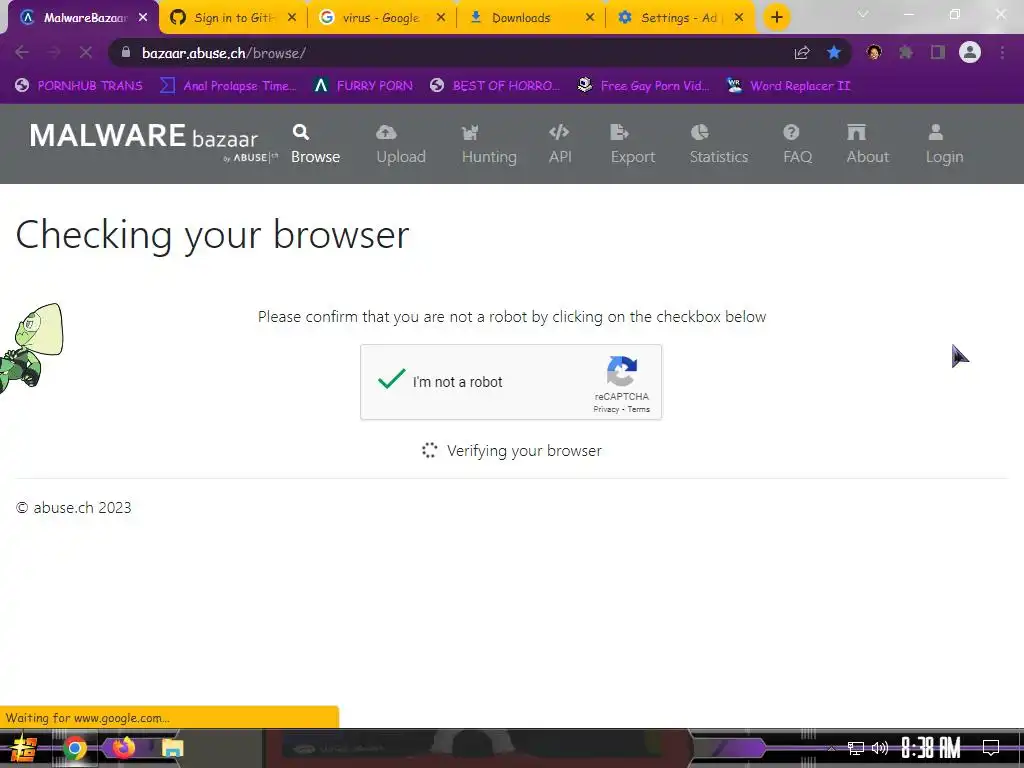The width and height of the screenshot is (1024, 768).
Task: Switch to the Settings tab
Action: pos(679,18)
